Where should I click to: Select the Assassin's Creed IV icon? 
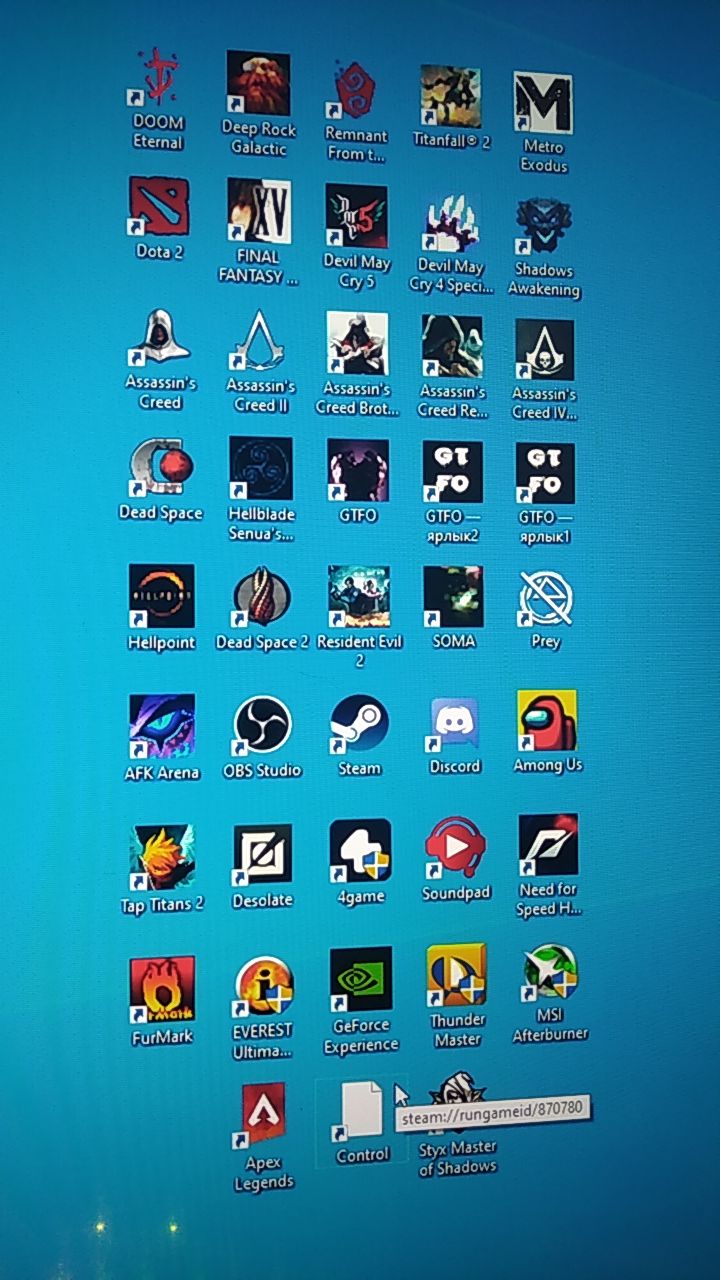(x=545, y=350)
